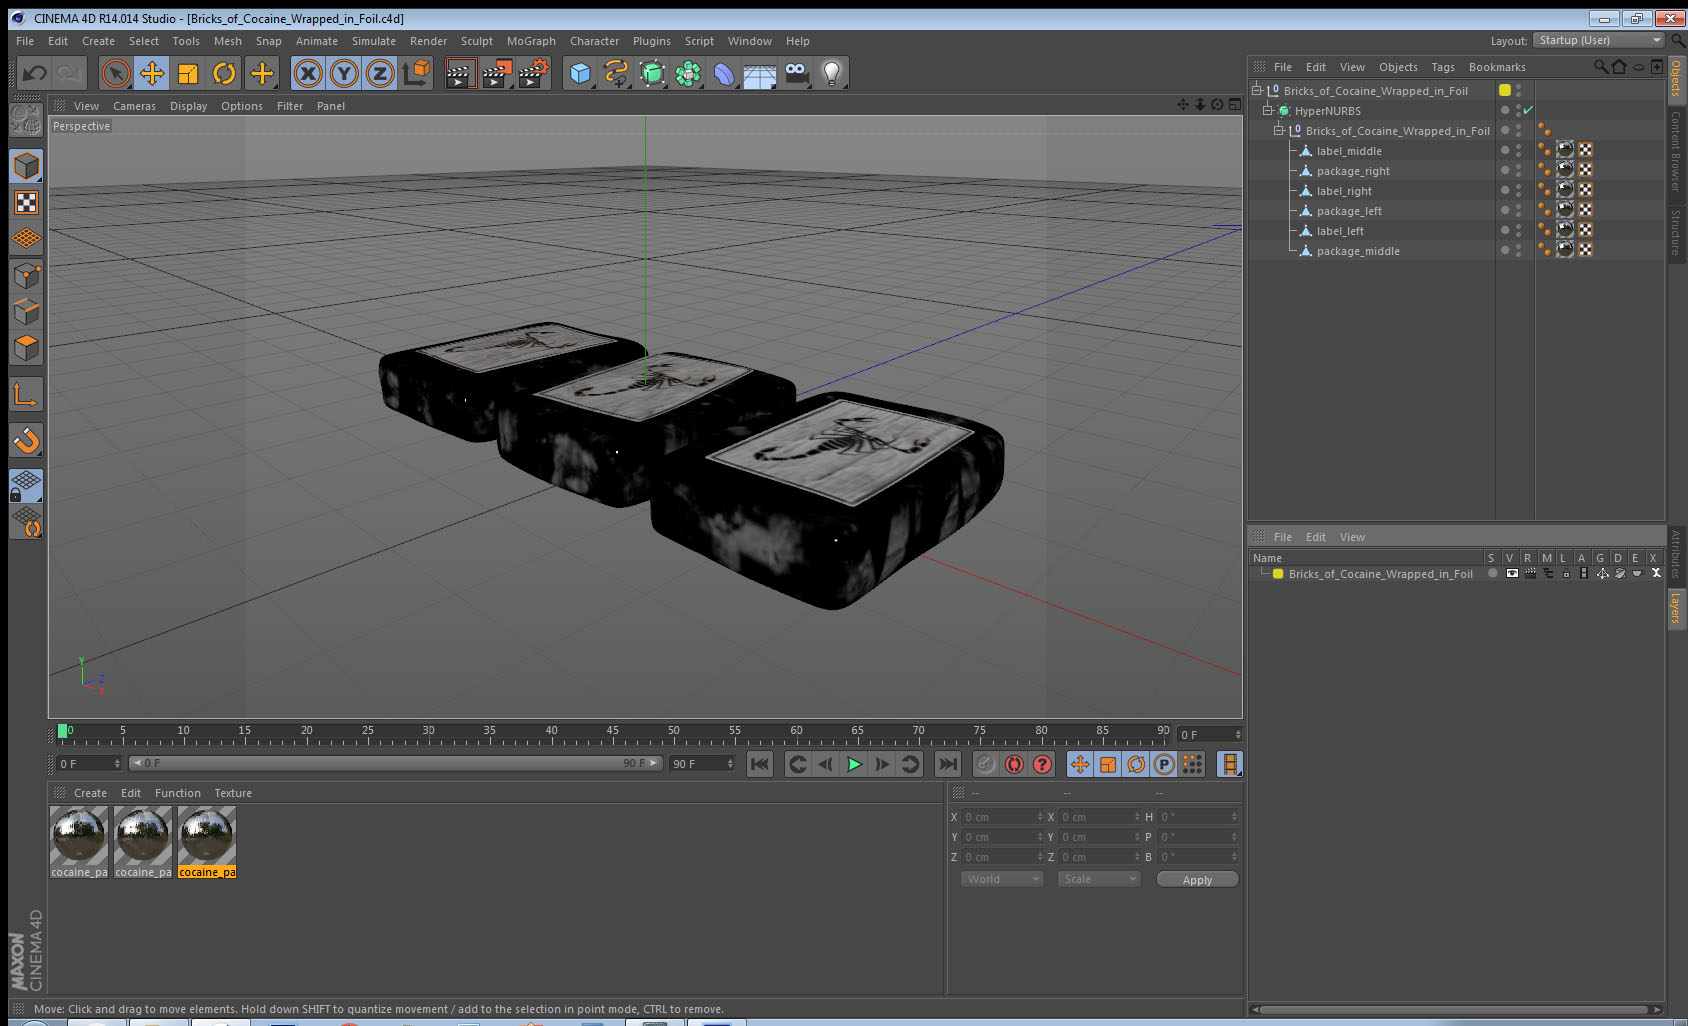Select the label_right object

point(1344,191)
